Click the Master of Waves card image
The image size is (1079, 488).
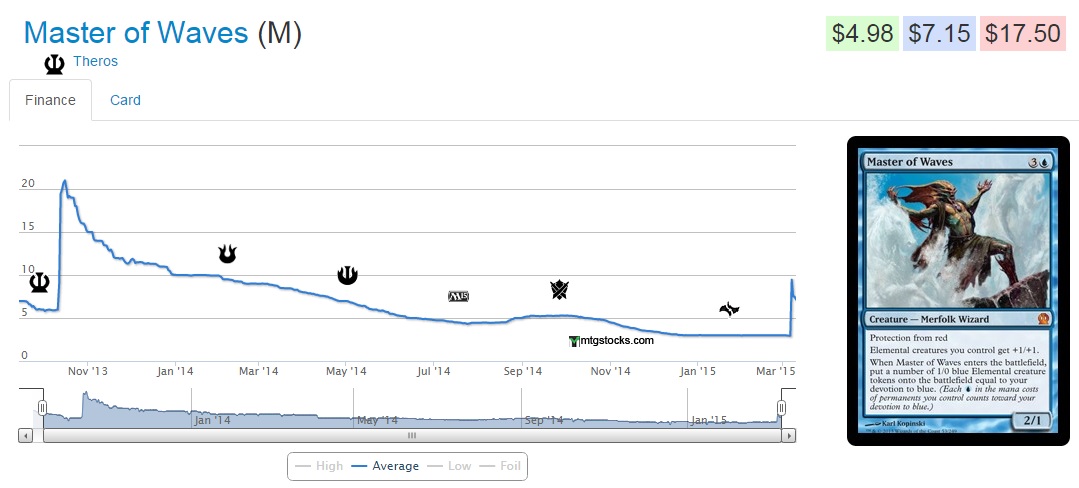(x=959, y=292)
